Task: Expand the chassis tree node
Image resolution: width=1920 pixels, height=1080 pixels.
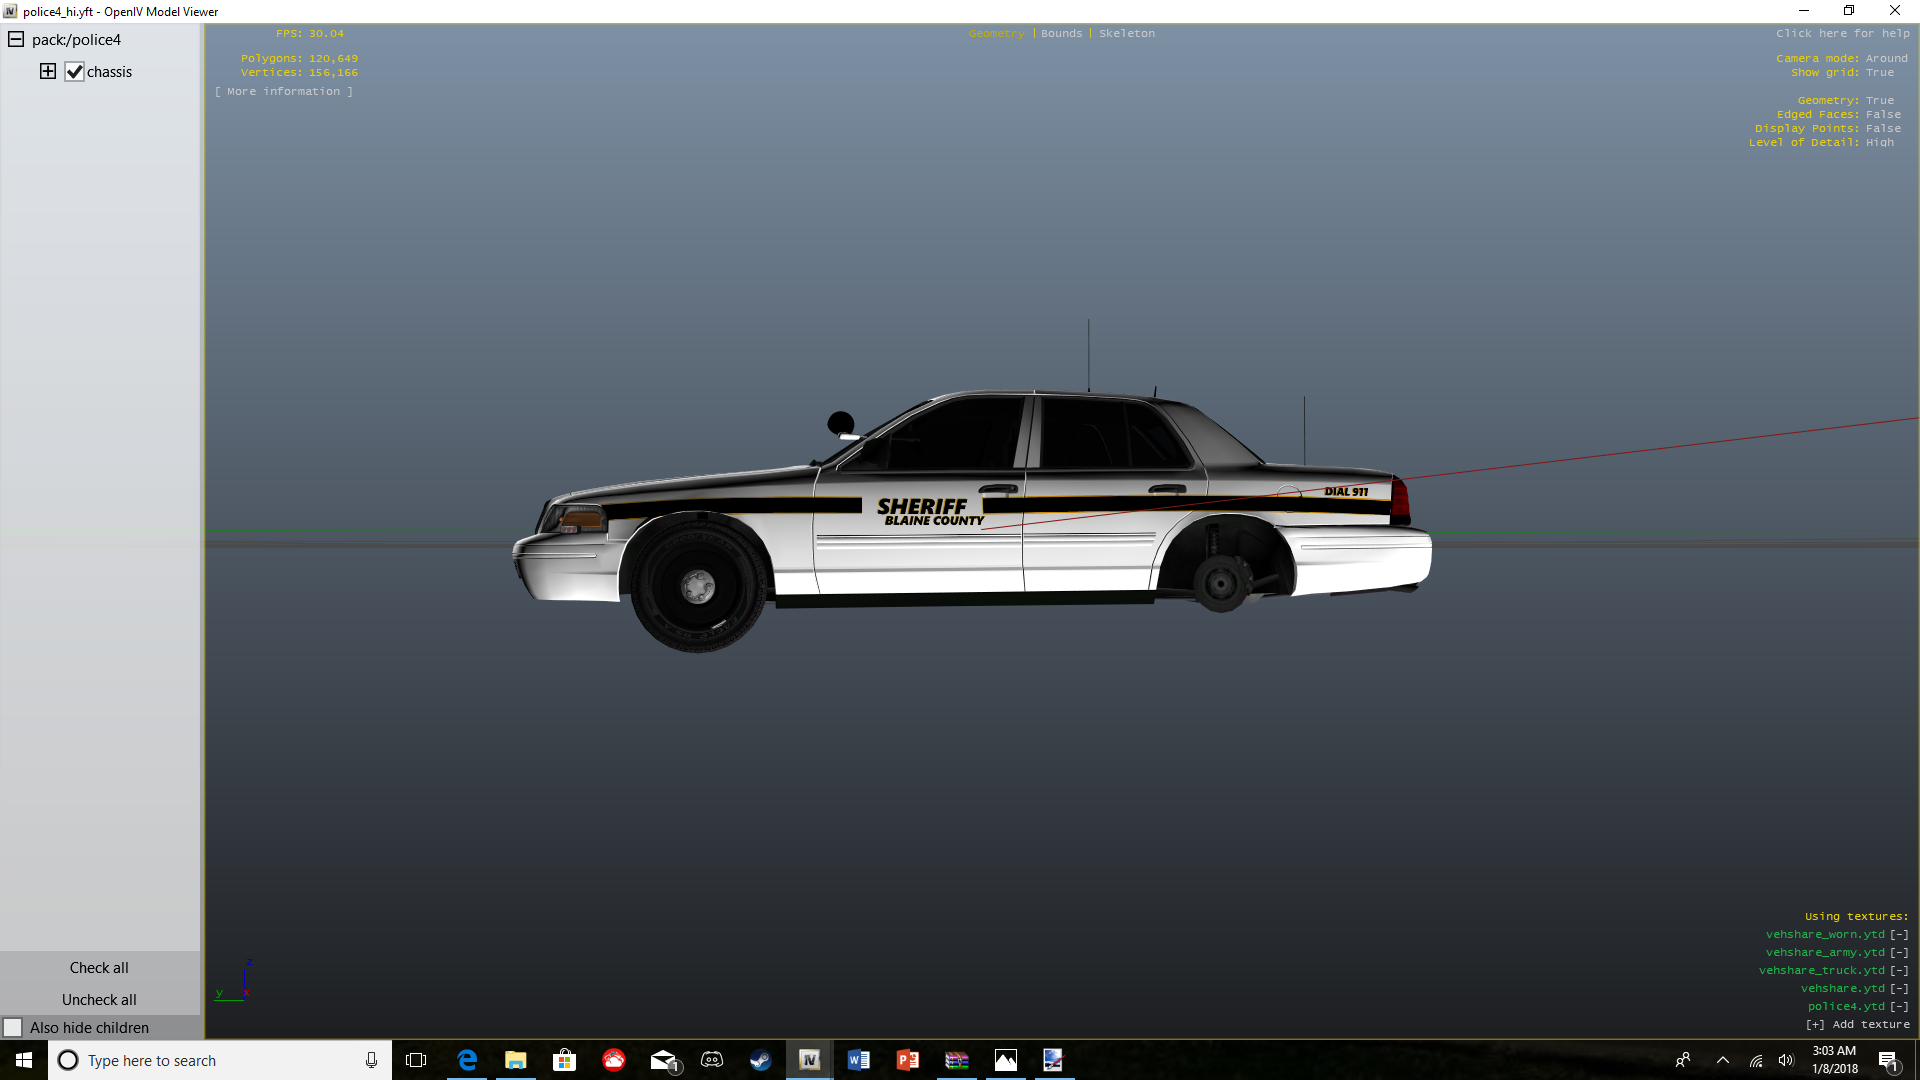Action: tap(47, 71)
